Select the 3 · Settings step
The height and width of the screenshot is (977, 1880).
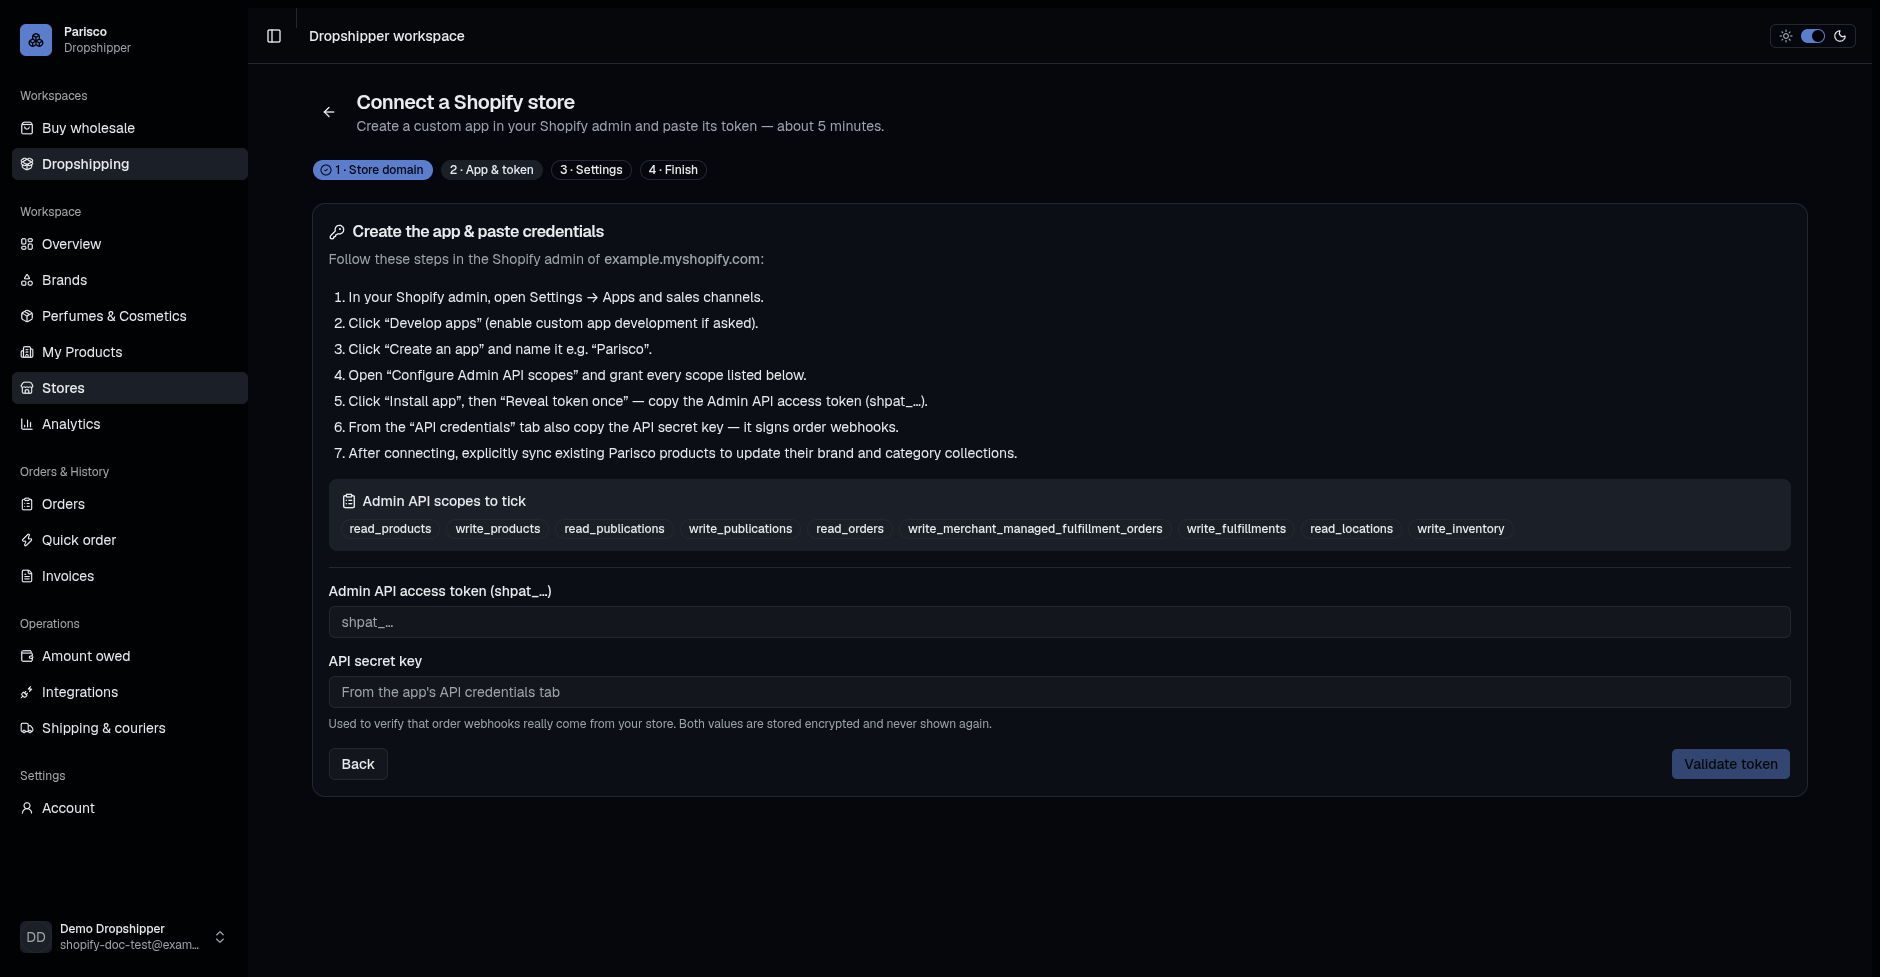point(591,170)
